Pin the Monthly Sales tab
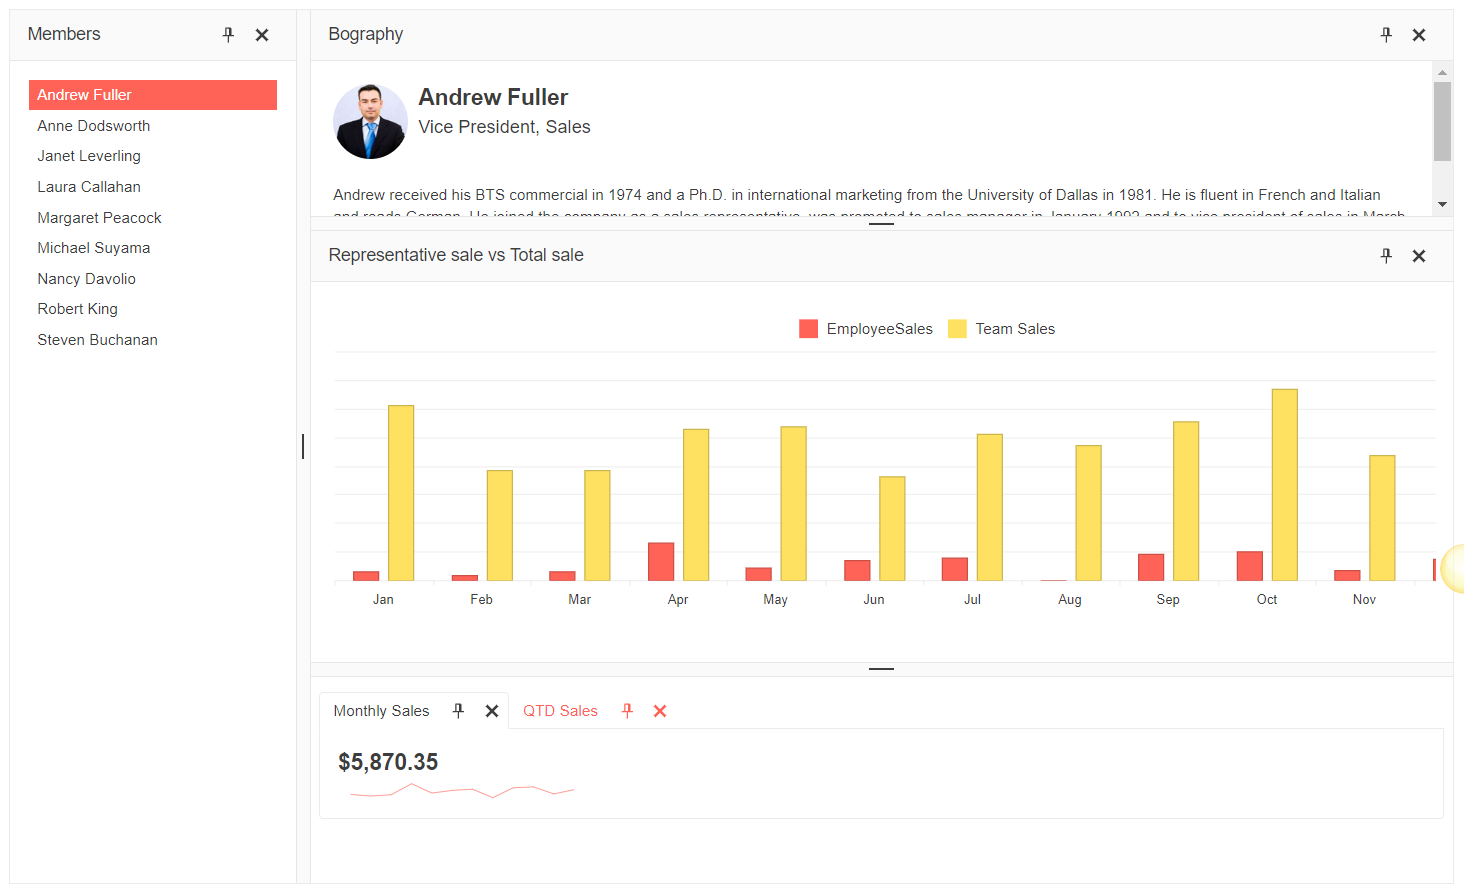1464x896 pixels. click(458, 710)
